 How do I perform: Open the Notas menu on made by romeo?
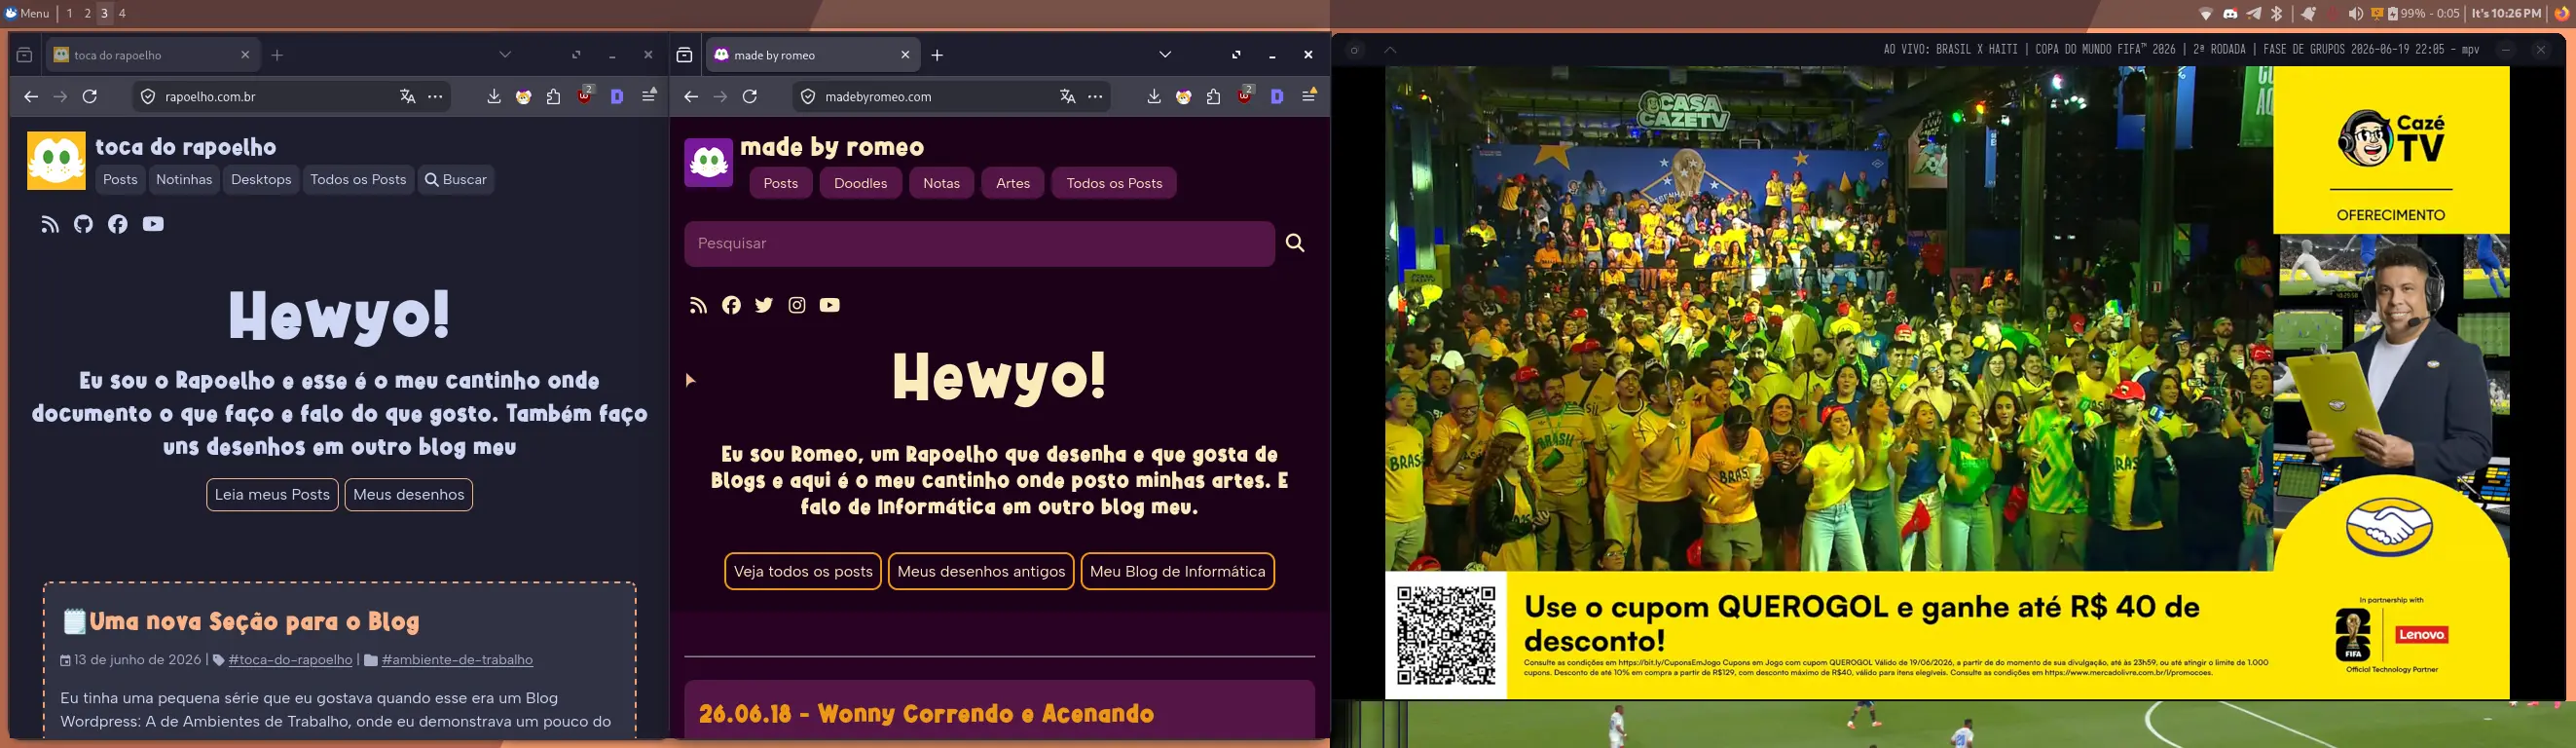click(x=941, y=183)
